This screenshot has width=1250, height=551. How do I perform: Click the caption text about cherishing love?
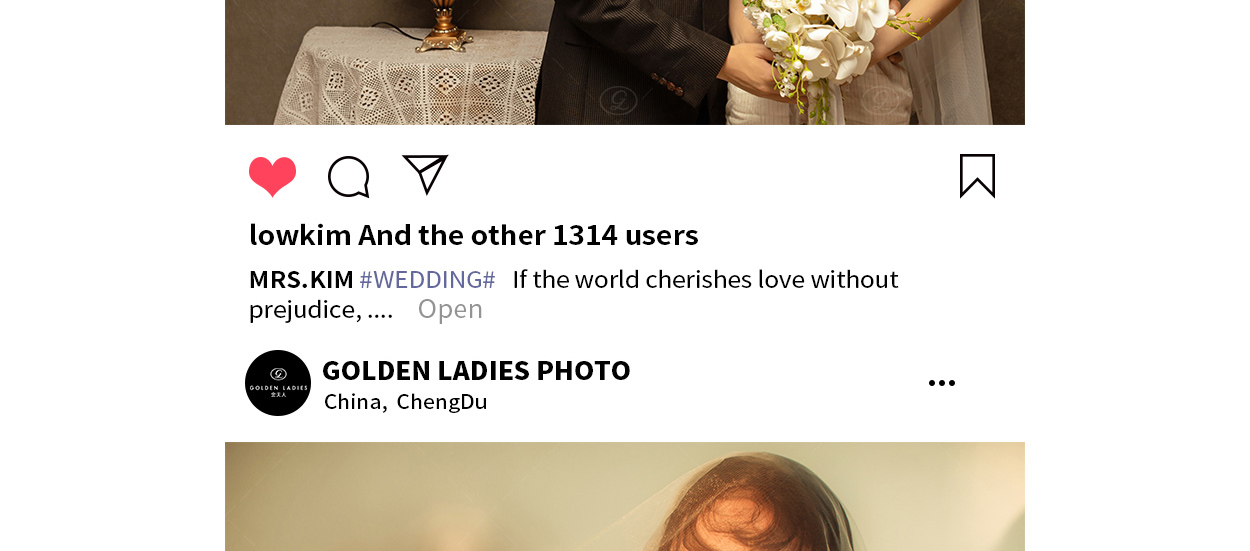pyautogui.click(x=705, y=280)
